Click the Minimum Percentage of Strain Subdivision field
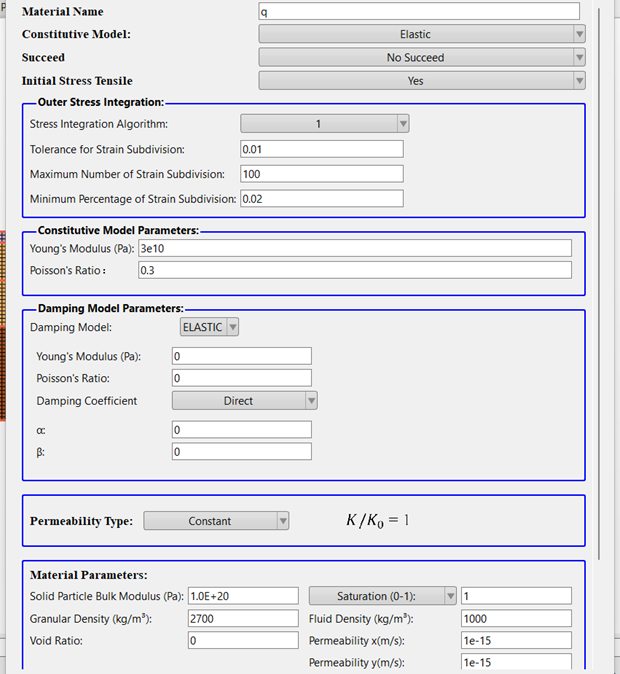Screen dimensions: 620x674 tap(322, 199)
